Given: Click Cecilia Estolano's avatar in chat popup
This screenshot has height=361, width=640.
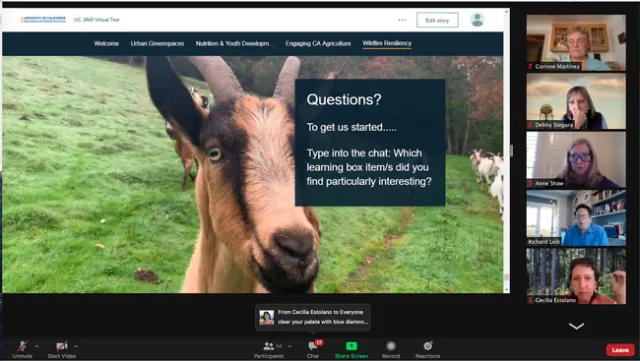Looking at the screenshot, I should click(267, 317).
